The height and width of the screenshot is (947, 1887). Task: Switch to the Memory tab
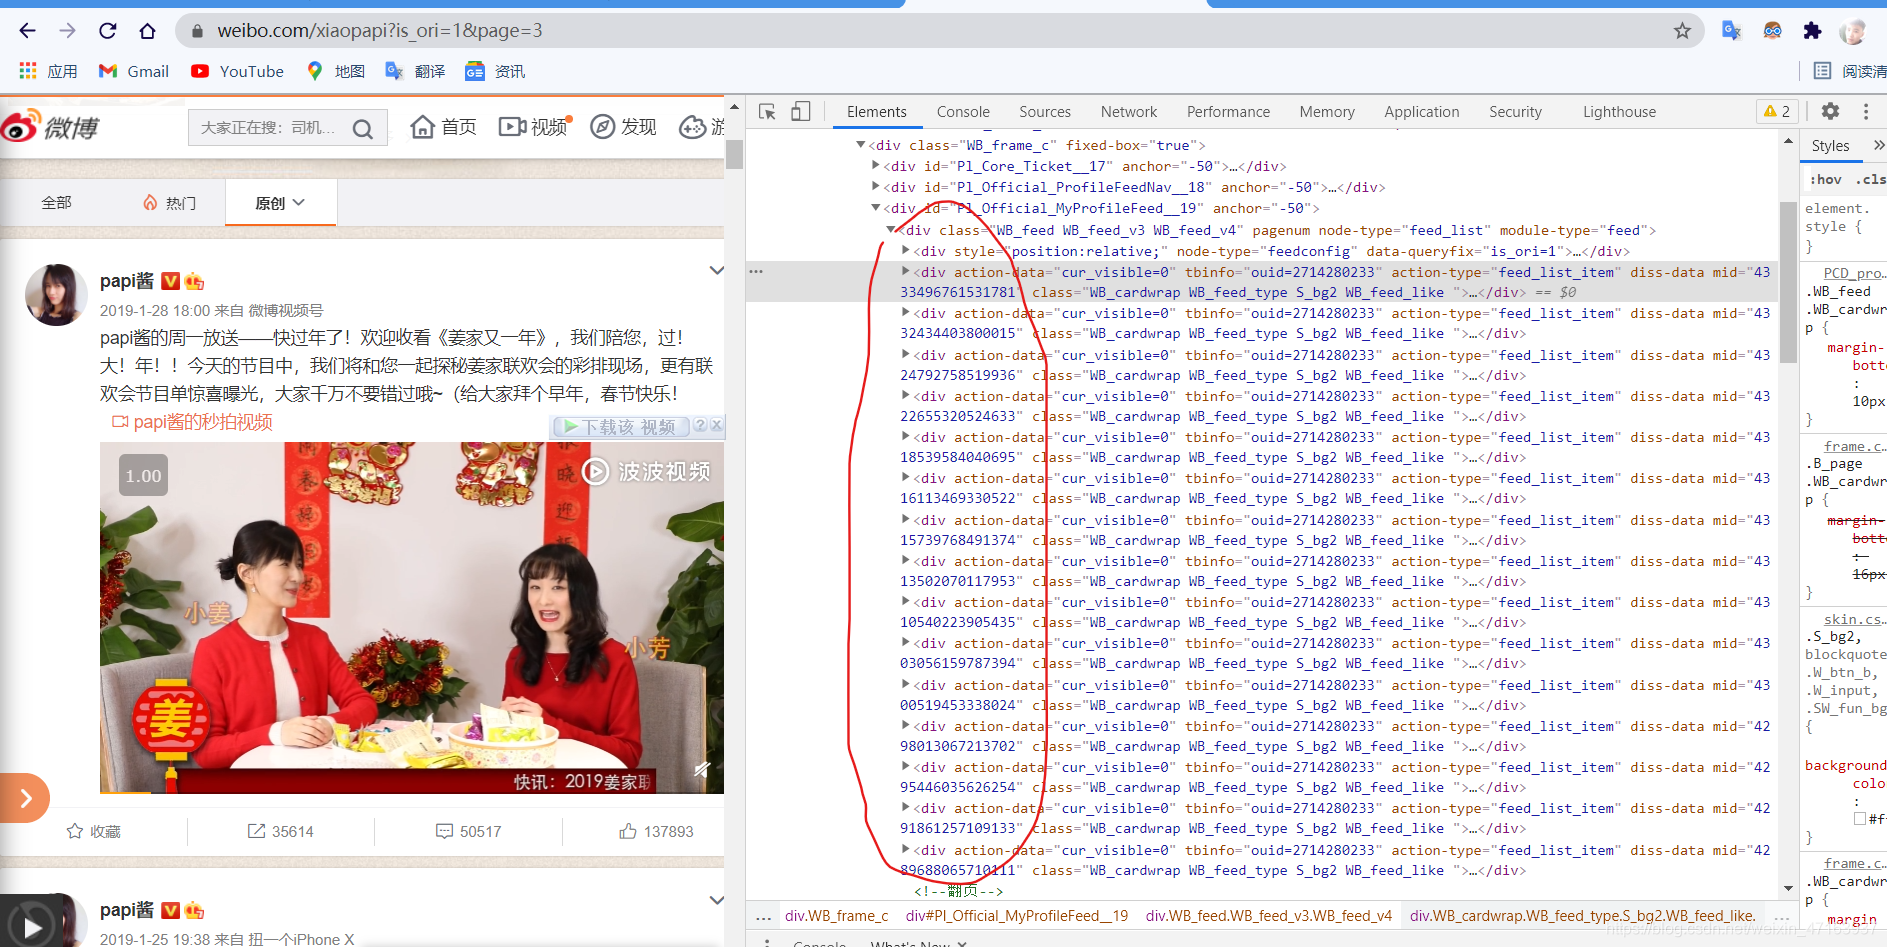point(1327,112)
